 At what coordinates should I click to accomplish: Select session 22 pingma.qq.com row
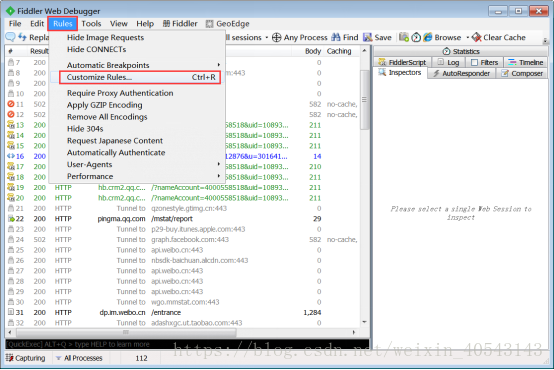183,219
